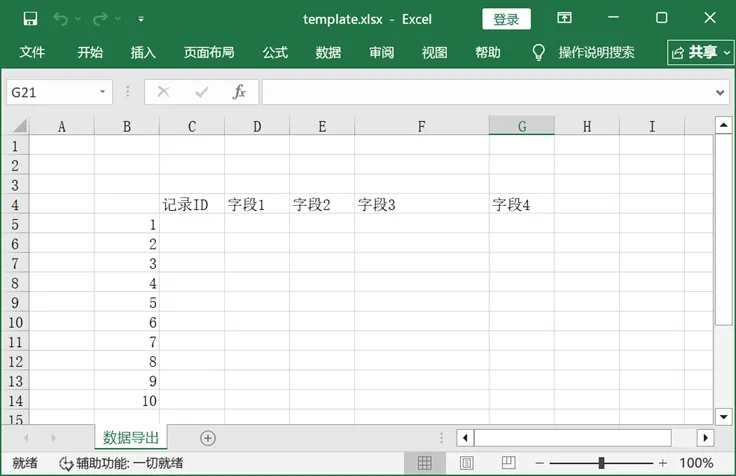Click the New Sheet plus icon
This screenshot has height=476, width=736.
[208, 438]
